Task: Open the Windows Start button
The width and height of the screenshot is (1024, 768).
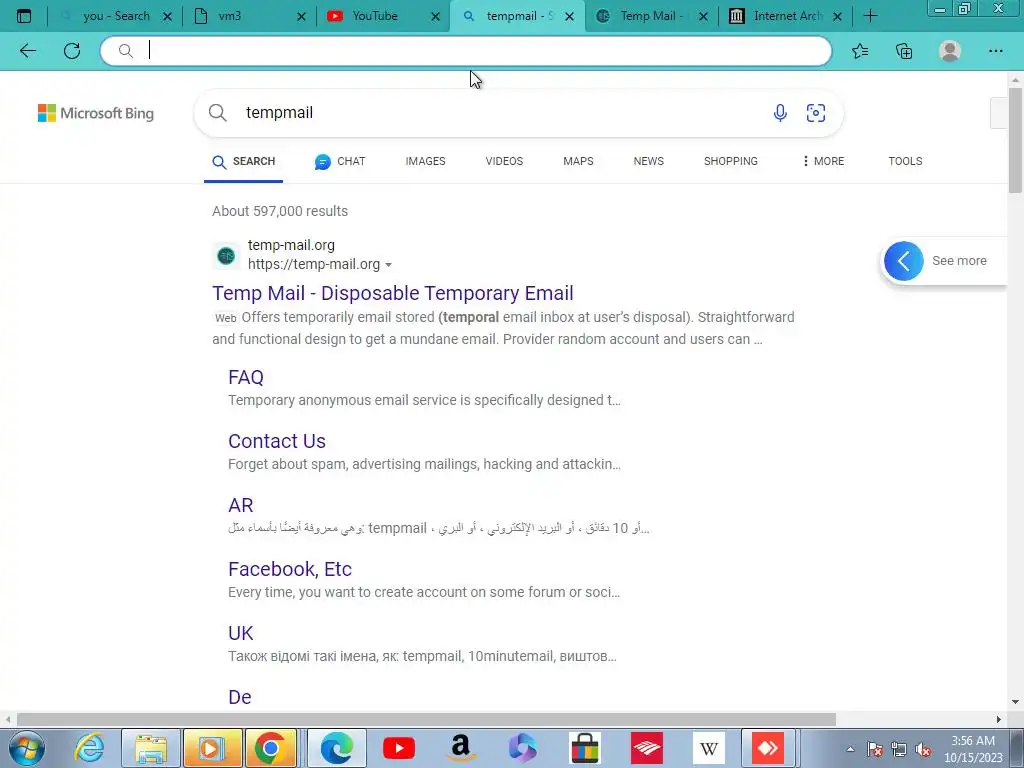Action: (x=27, y=748)
